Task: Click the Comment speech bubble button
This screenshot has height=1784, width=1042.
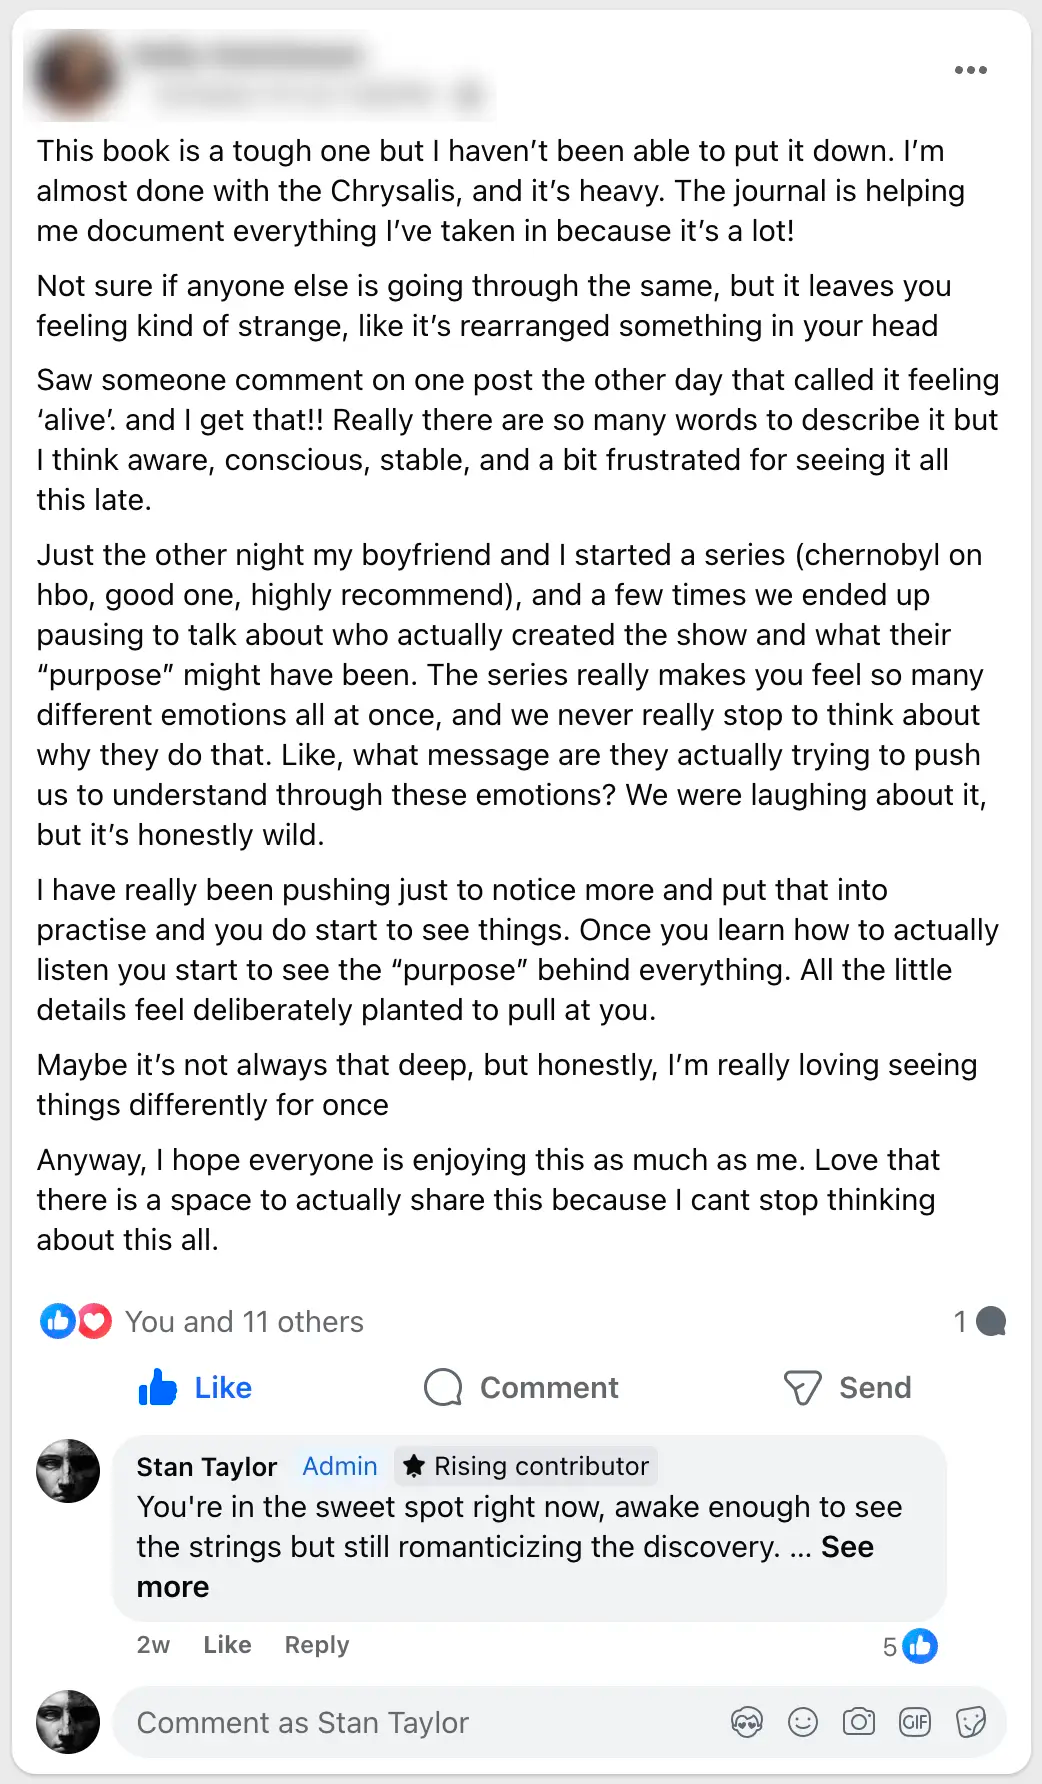Action: (x=521, y=1388)
